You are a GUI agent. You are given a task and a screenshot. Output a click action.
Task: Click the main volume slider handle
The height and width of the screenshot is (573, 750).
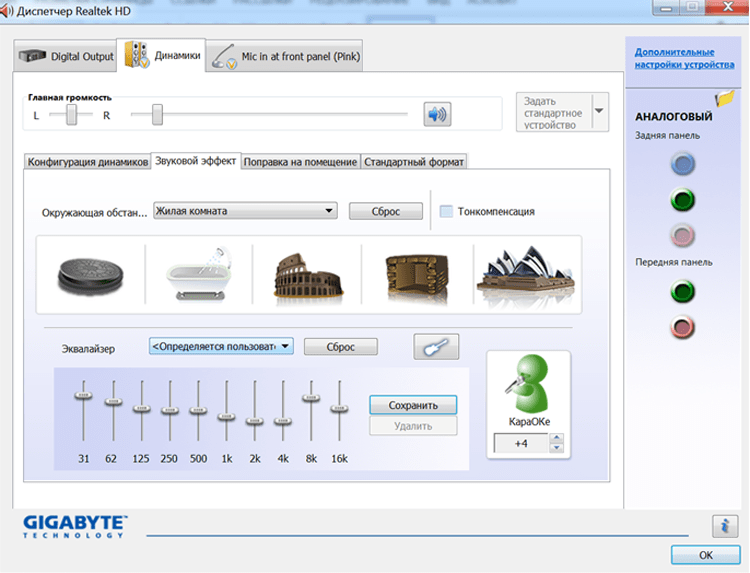coord(157,115)
